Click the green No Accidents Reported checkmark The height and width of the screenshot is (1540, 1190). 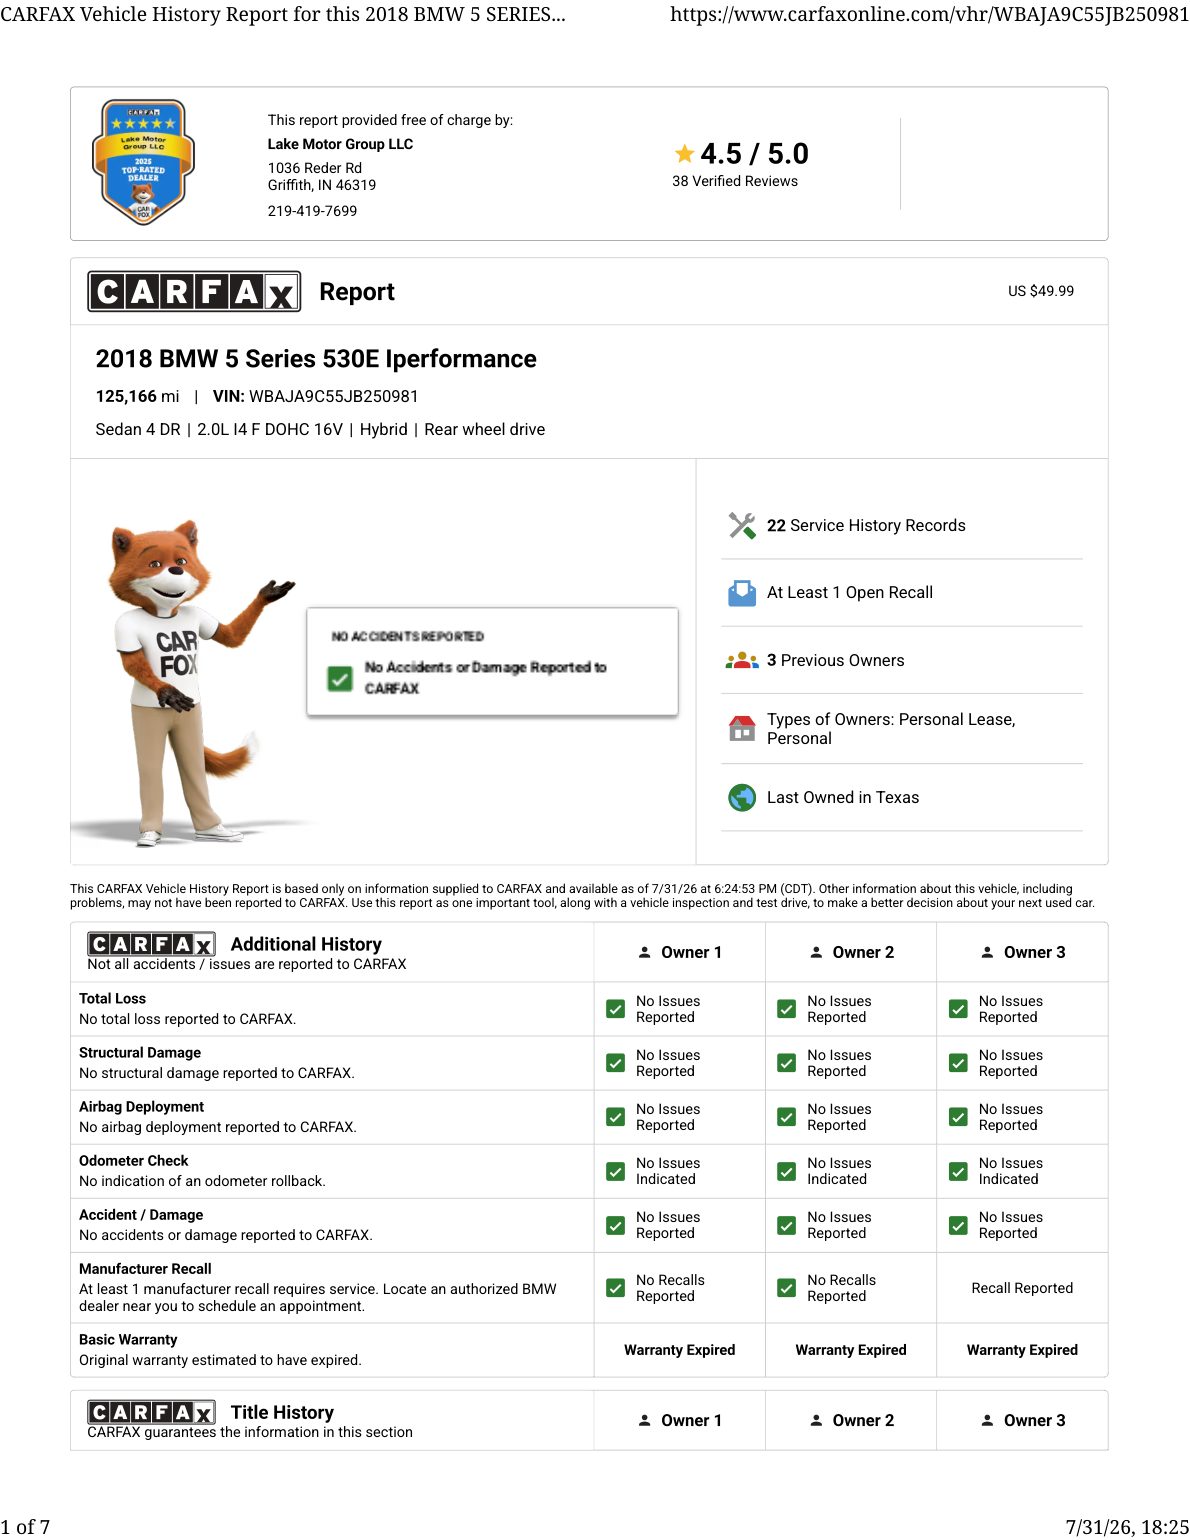[340, 679]
